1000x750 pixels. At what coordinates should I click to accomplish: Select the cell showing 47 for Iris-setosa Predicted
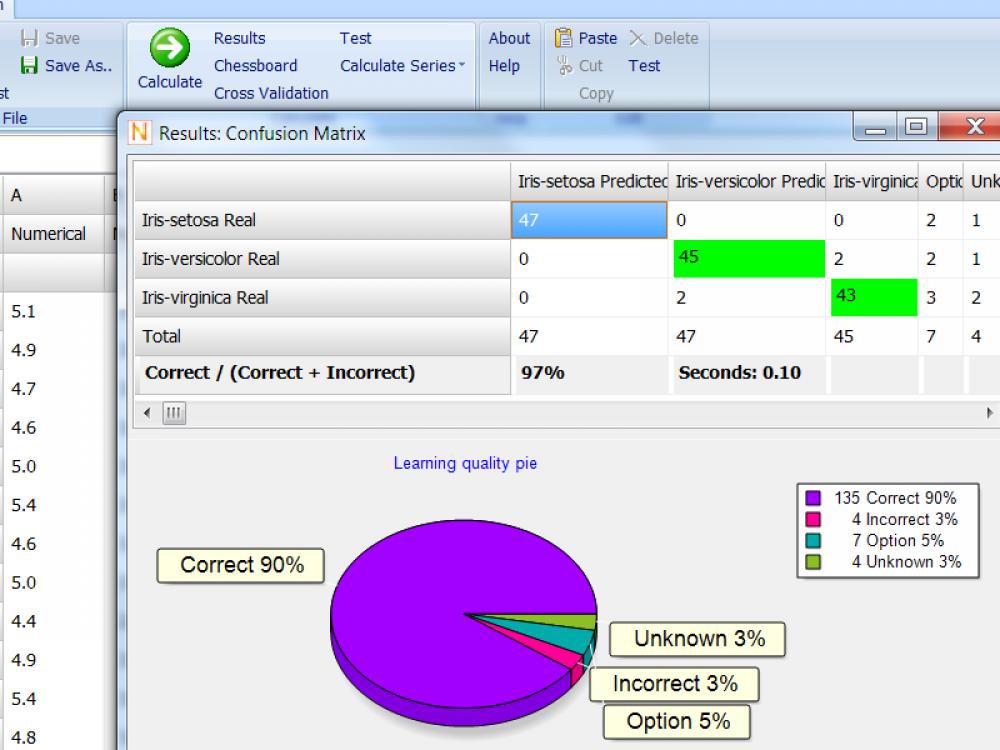(589, 219)
